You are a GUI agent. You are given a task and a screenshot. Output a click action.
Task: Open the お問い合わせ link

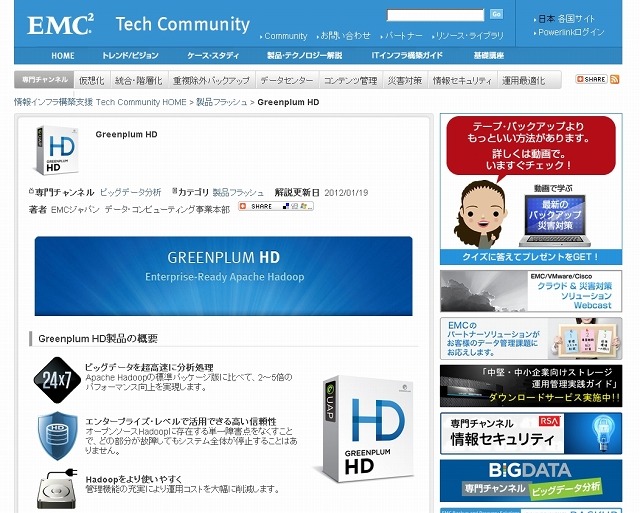(x=345, y=36)
